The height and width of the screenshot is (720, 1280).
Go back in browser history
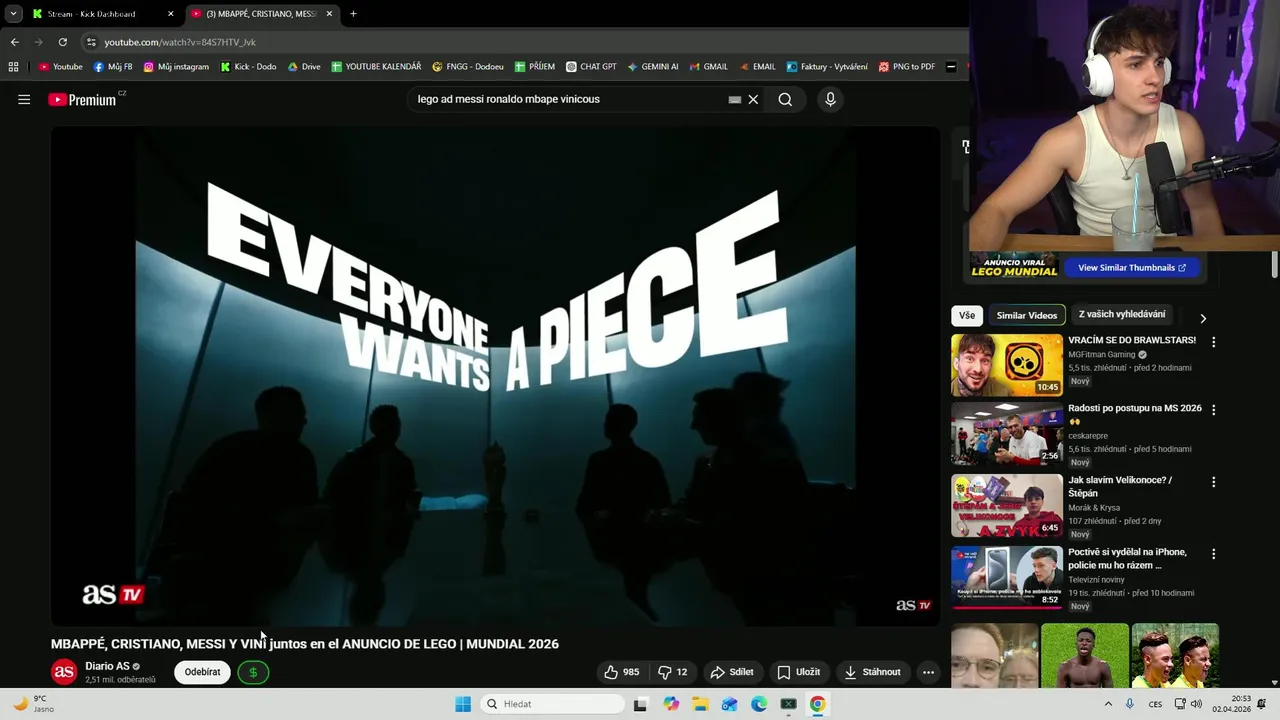pyautogui.click(x=14, y=42)
